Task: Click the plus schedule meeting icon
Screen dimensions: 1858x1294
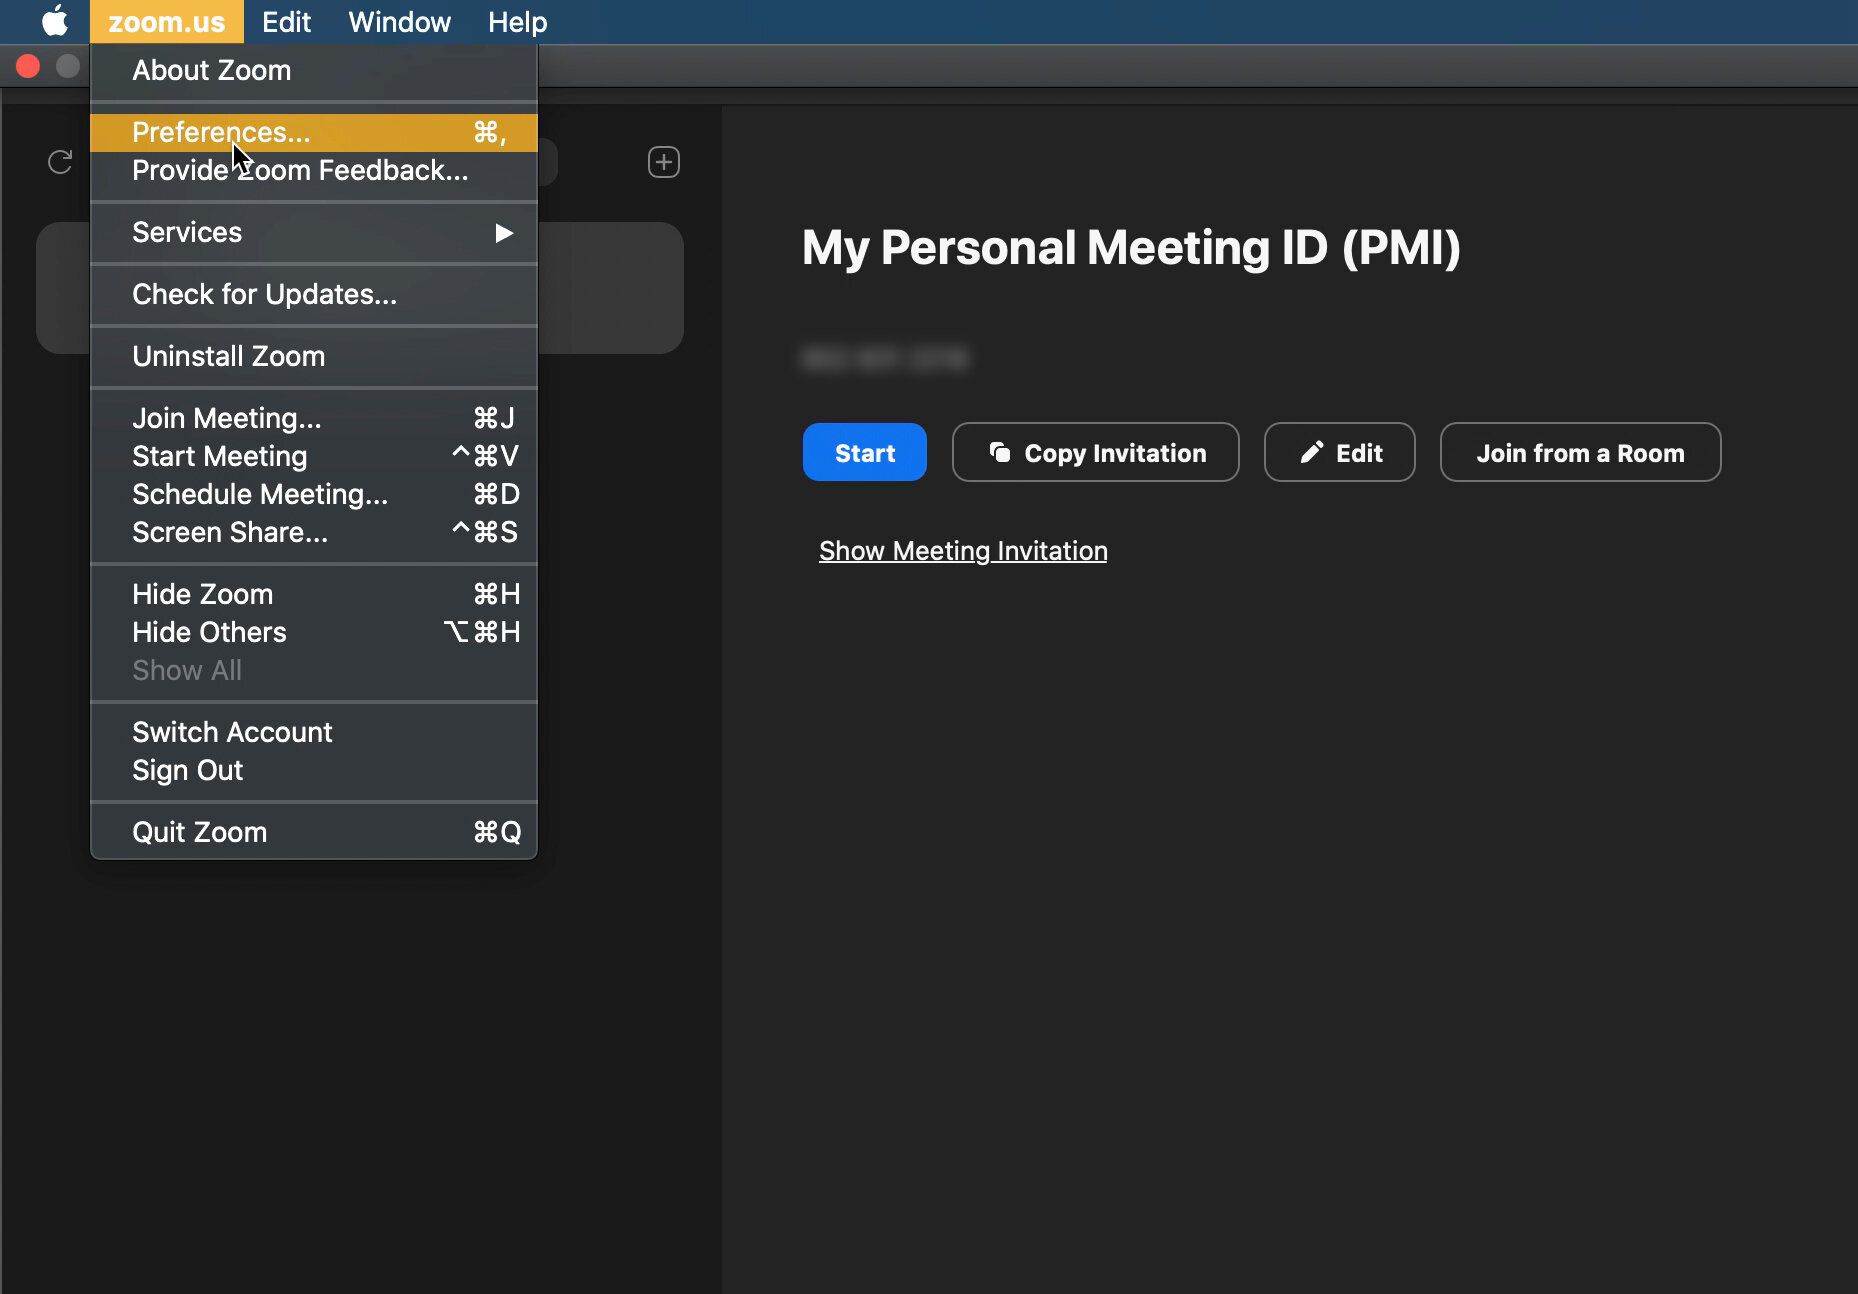Action: click(x=664, y=162)
